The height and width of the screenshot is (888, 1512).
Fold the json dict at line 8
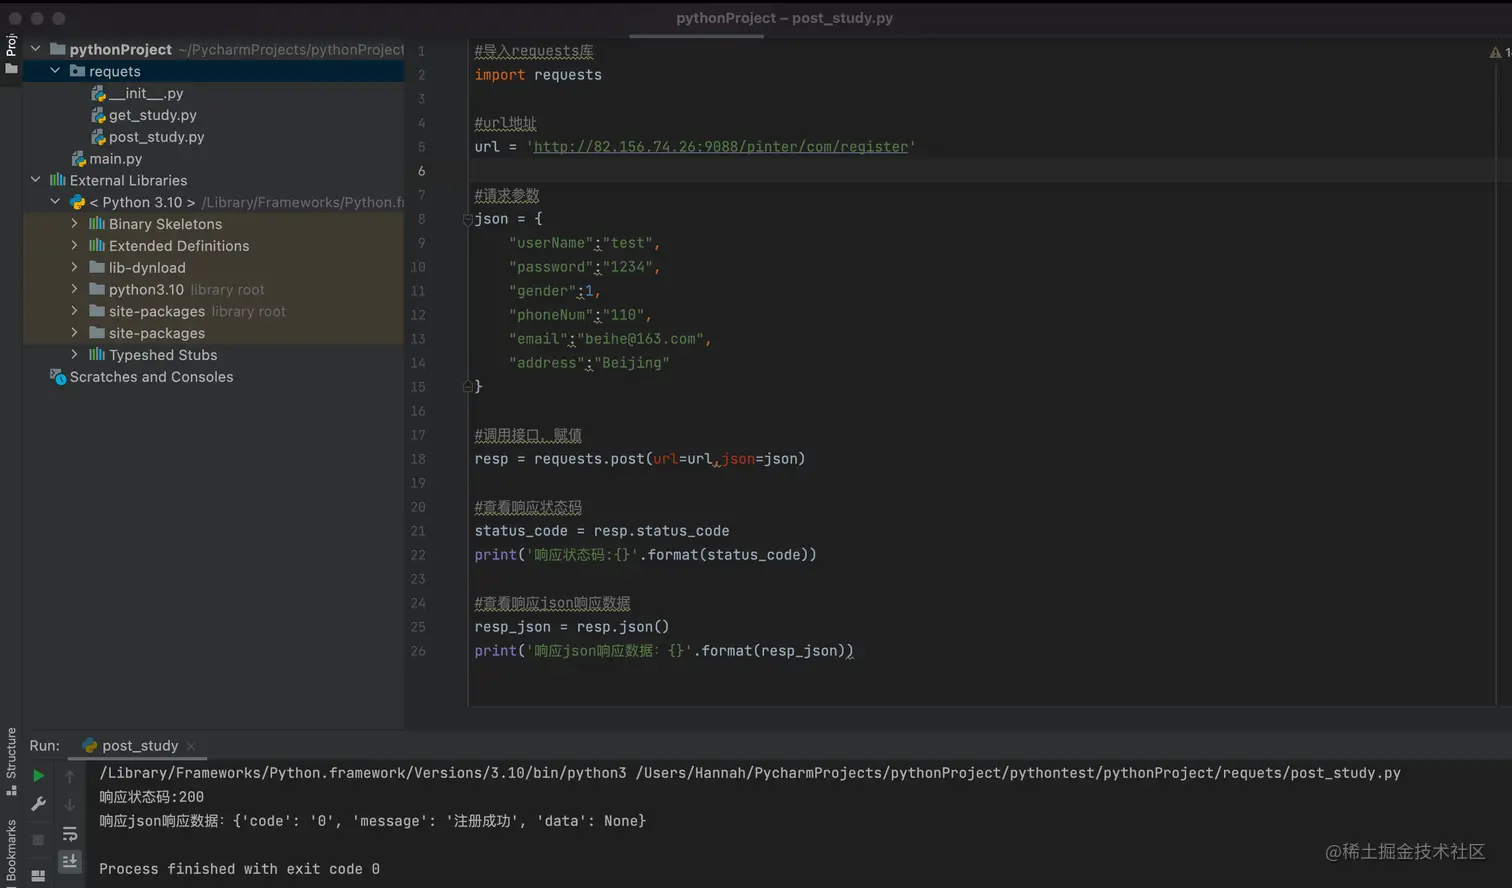coord(467,219)
